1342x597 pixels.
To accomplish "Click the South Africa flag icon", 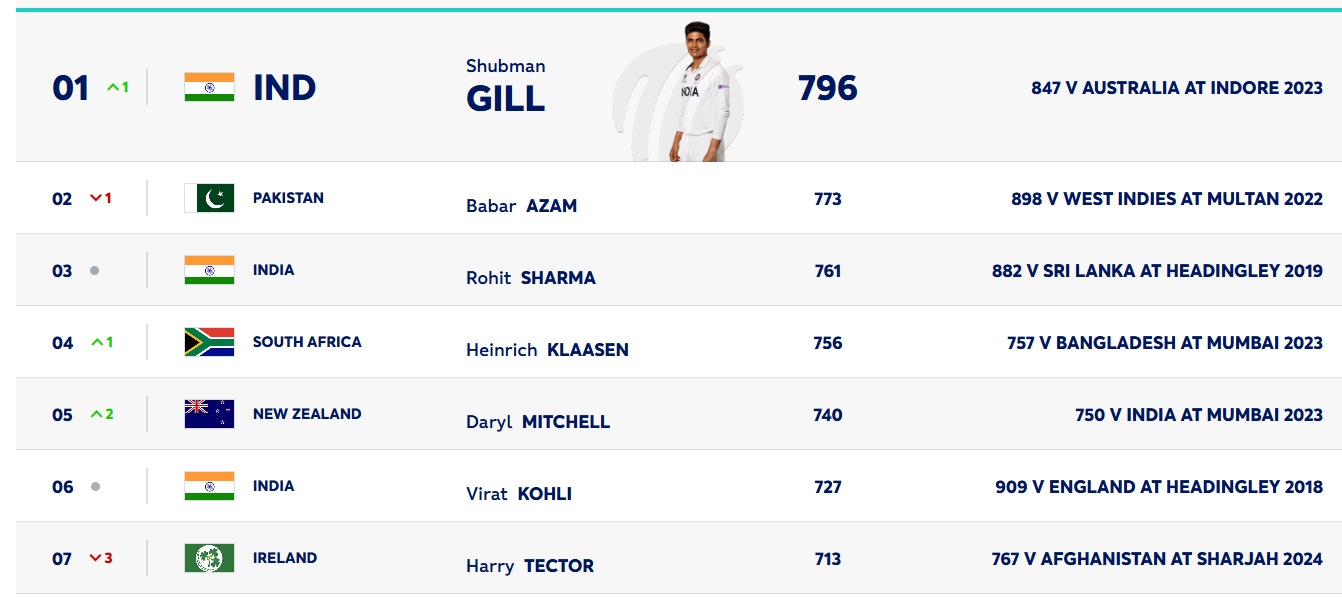I will pos(209,342).
